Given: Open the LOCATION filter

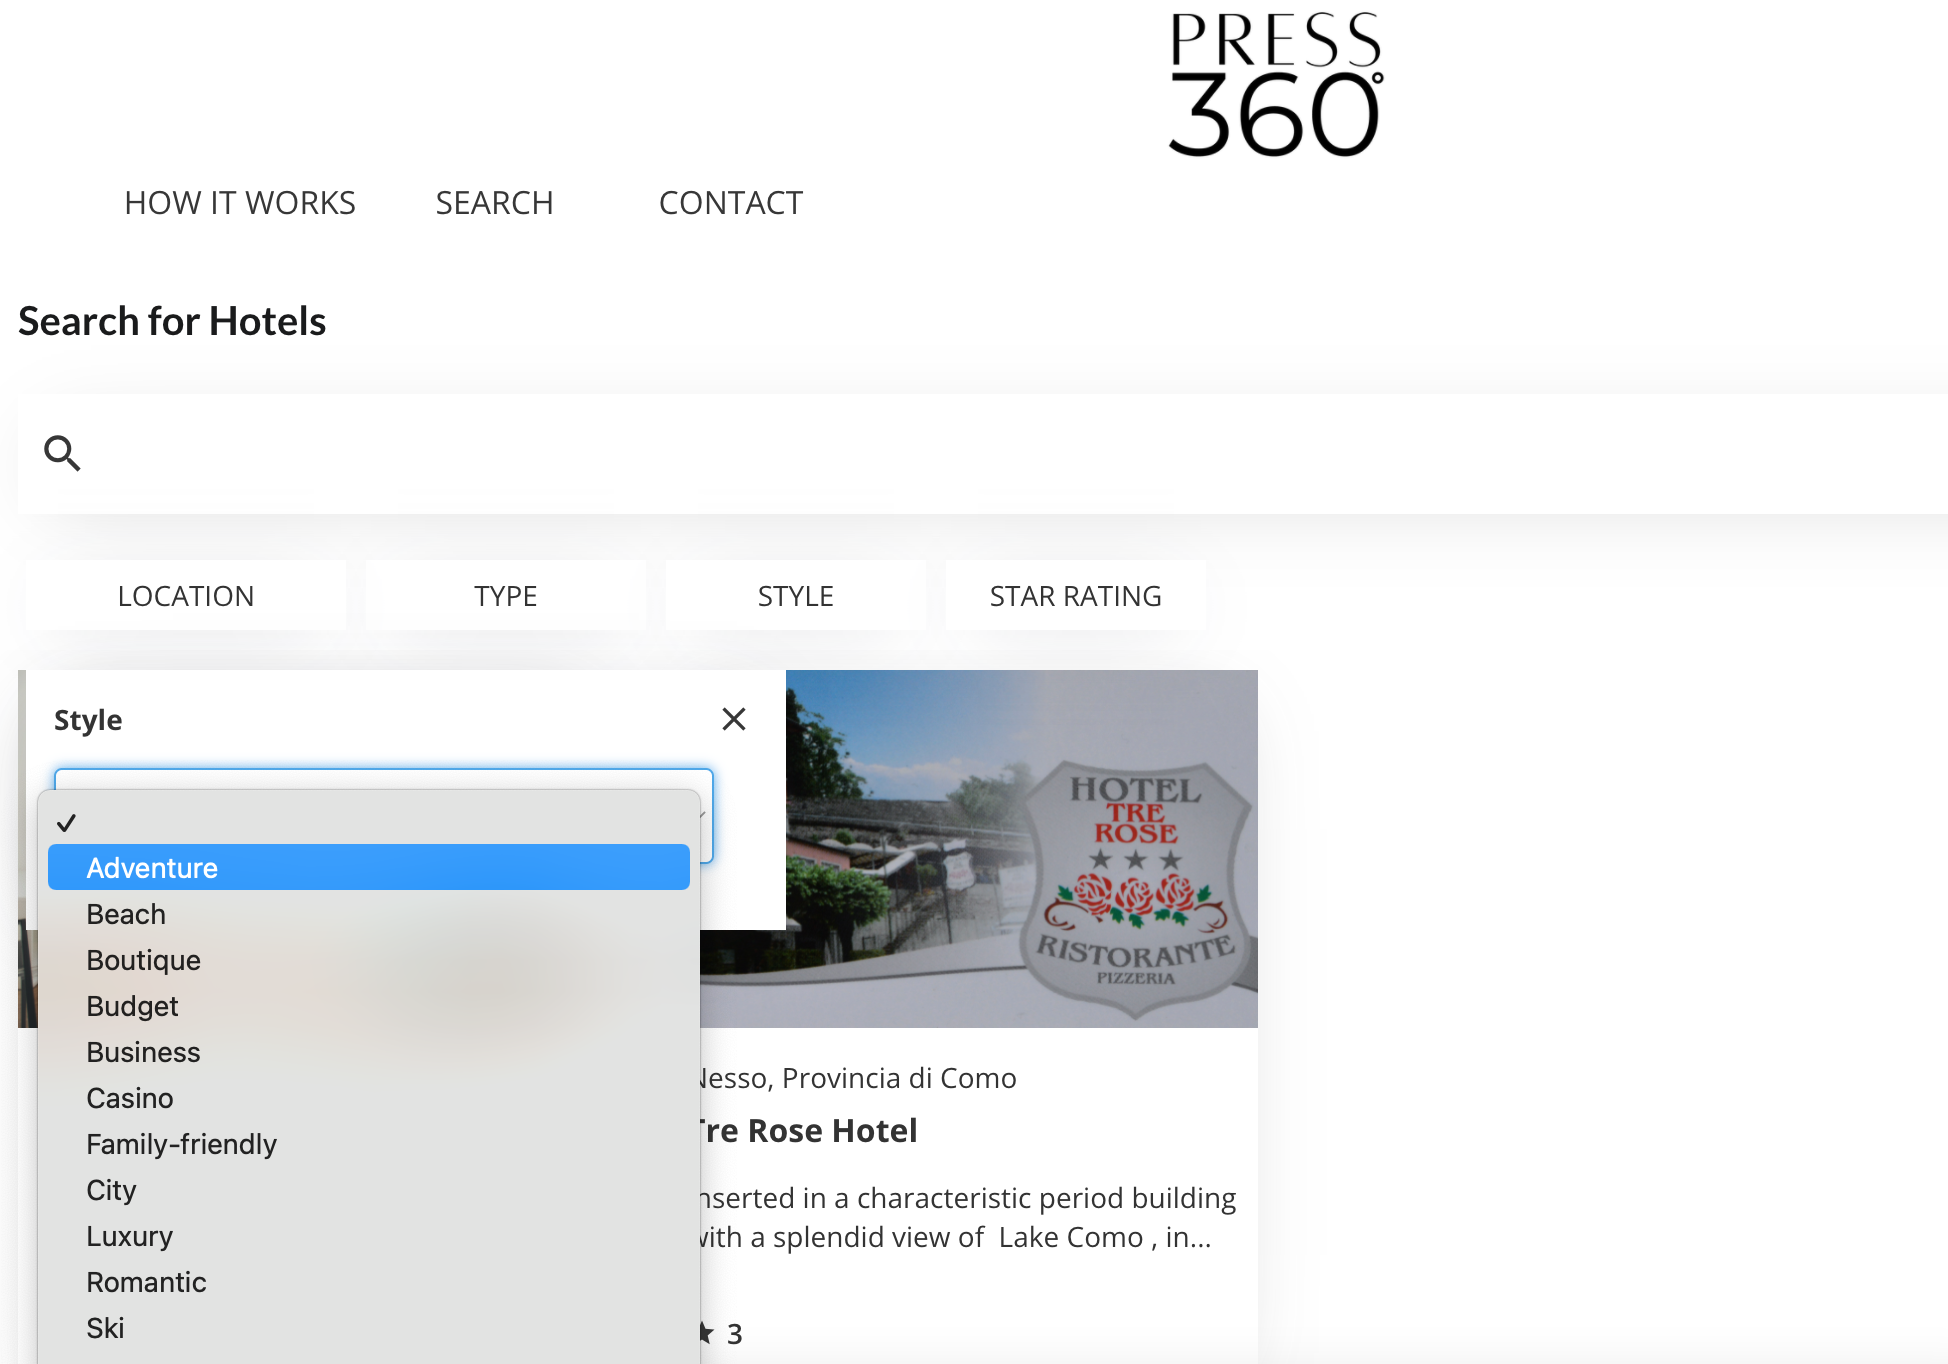Looking at the screenshot, I should pyautogui.click(x=186, y=596).
